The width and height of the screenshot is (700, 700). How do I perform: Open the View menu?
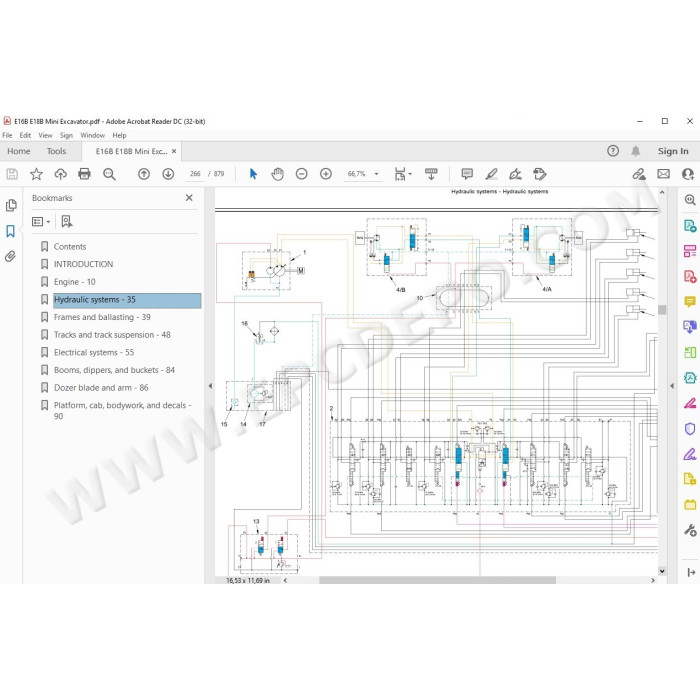point(45,135)
